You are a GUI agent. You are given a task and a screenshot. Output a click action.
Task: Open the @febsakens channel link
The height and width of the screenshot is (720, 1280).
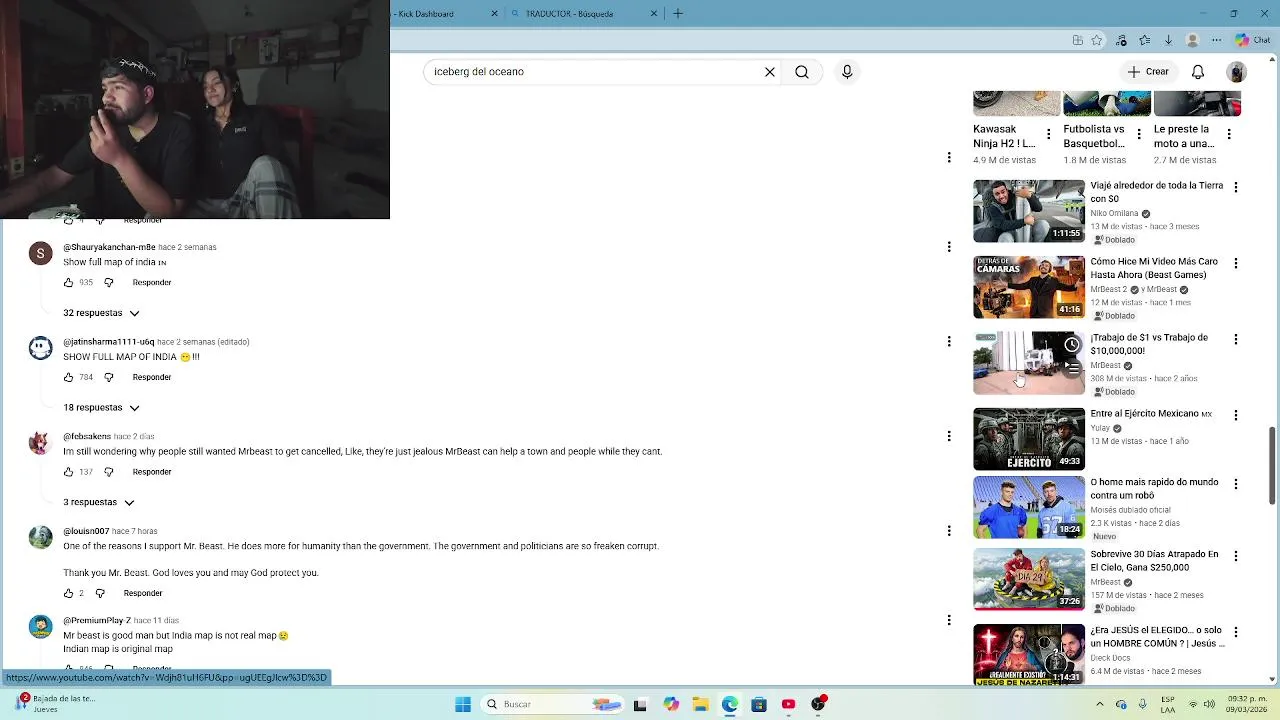[x=87, y=437]
